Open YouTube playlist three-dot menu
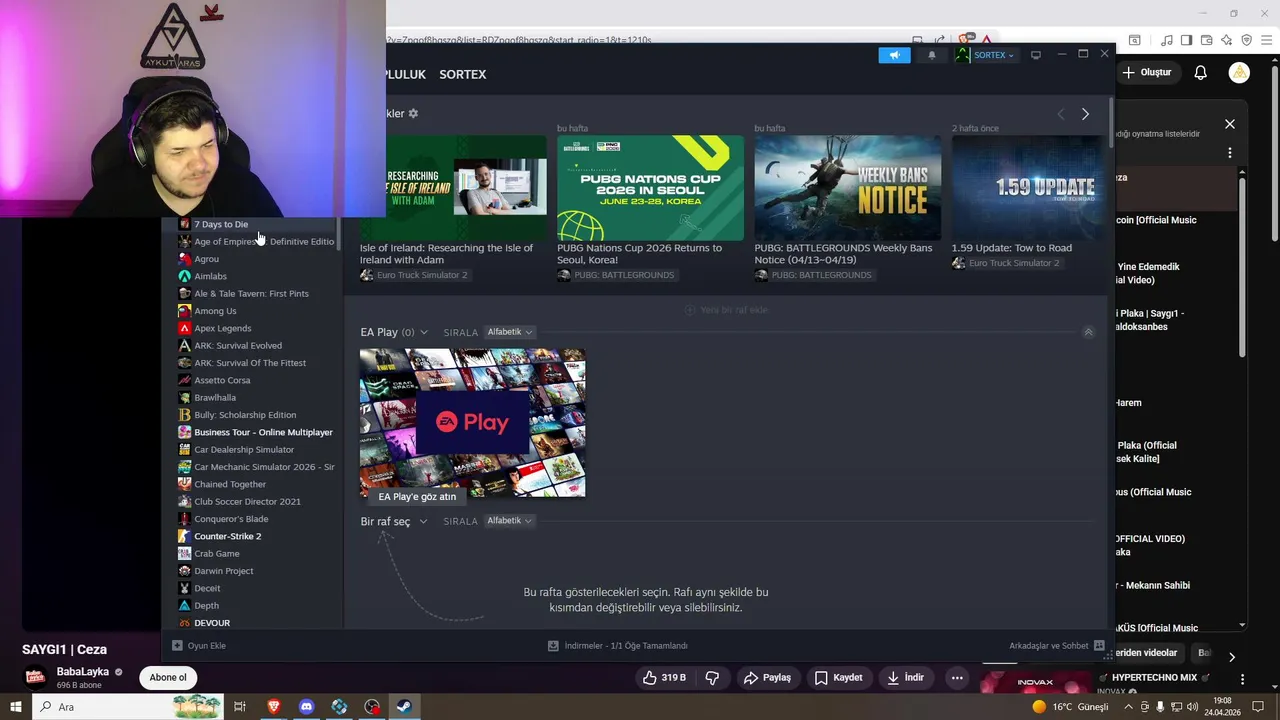 (1230, 153)
